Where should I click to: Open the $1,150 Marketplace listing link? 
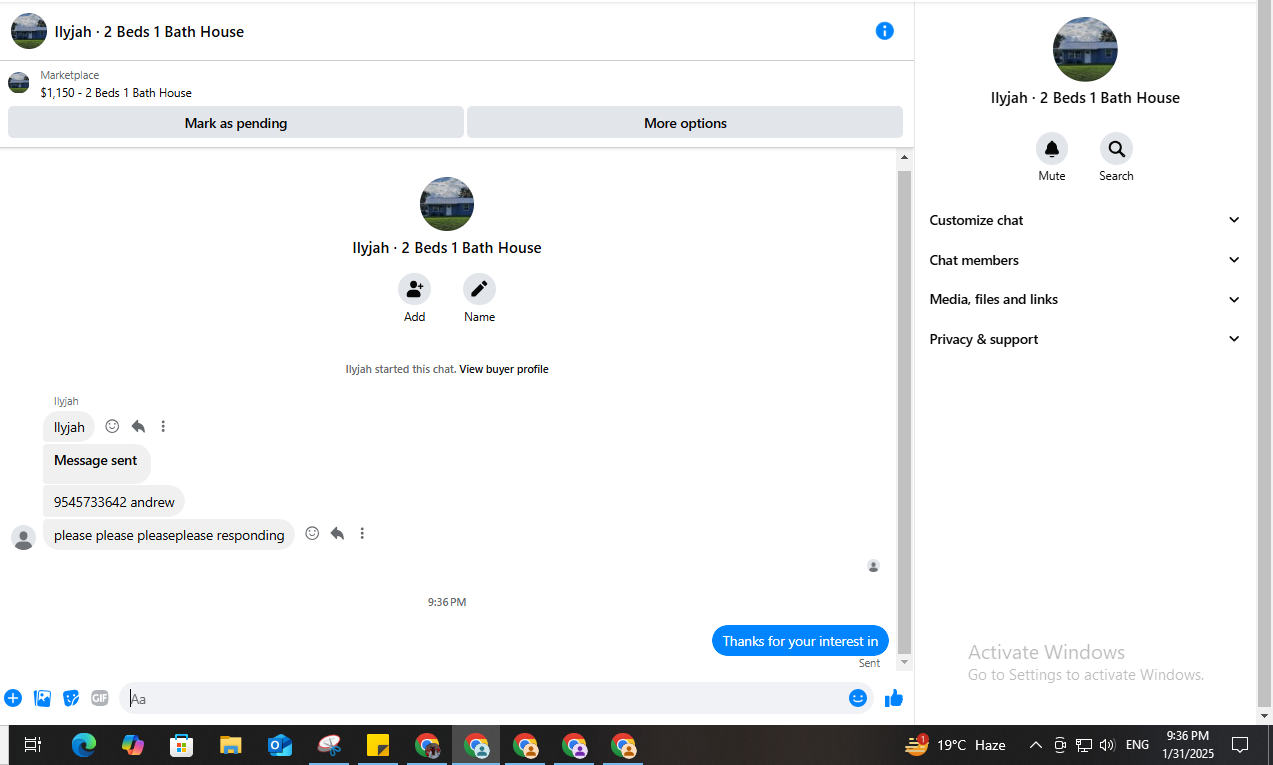click(x=116, y=93)
